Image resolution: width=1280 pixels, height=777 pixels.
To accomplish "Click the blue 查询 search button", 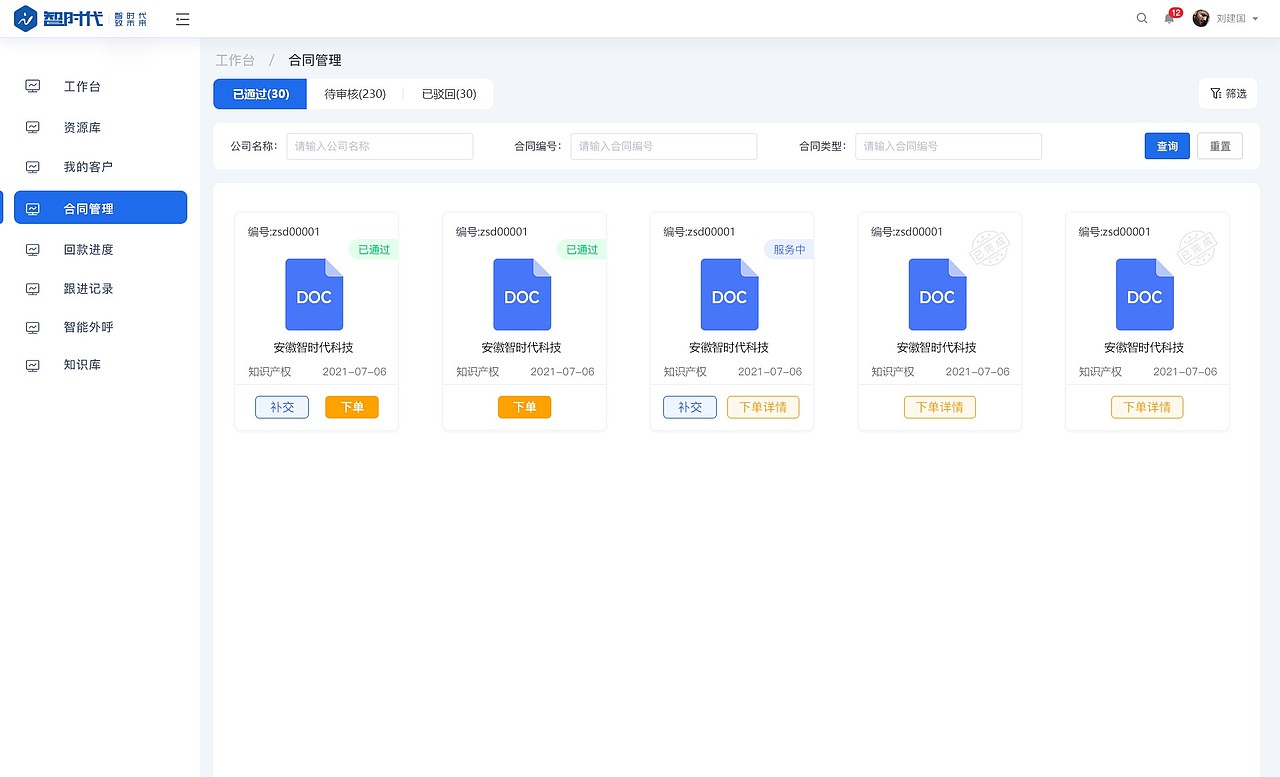I will coord(1166,146).
